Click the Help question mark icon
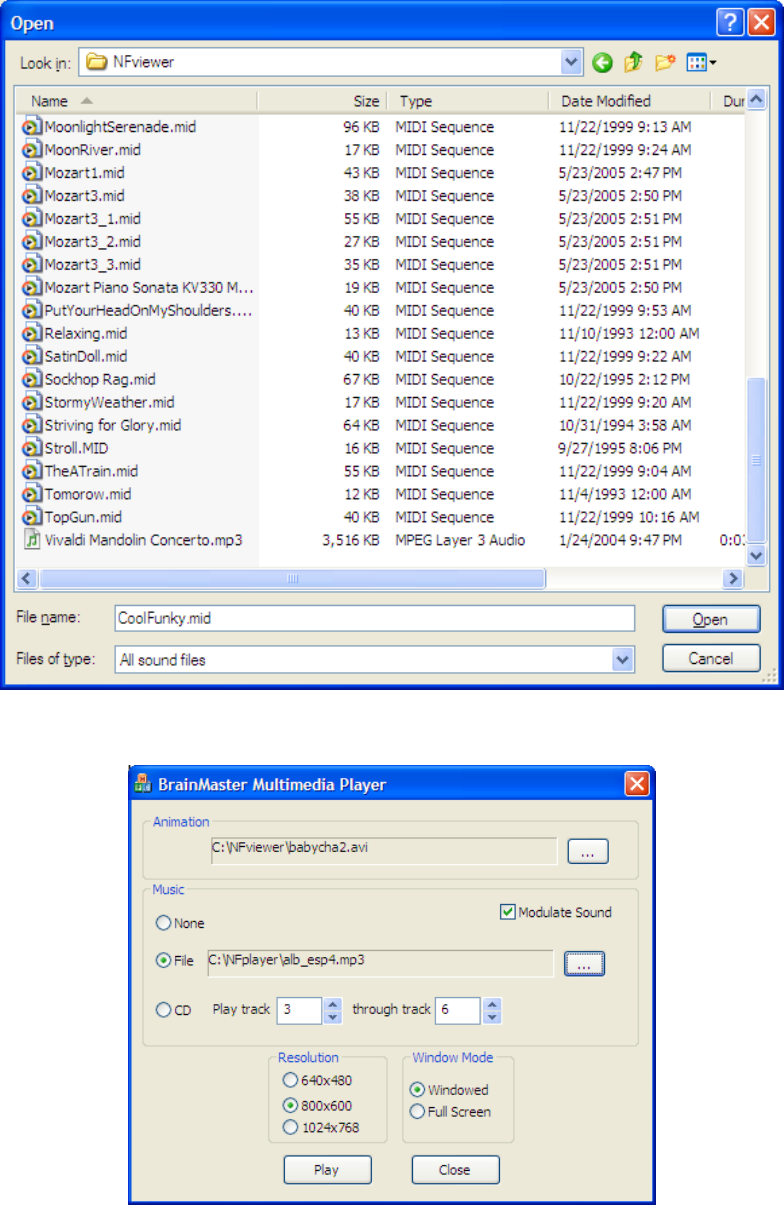Viewport: 784px width, 1205px height. point(731,22)
